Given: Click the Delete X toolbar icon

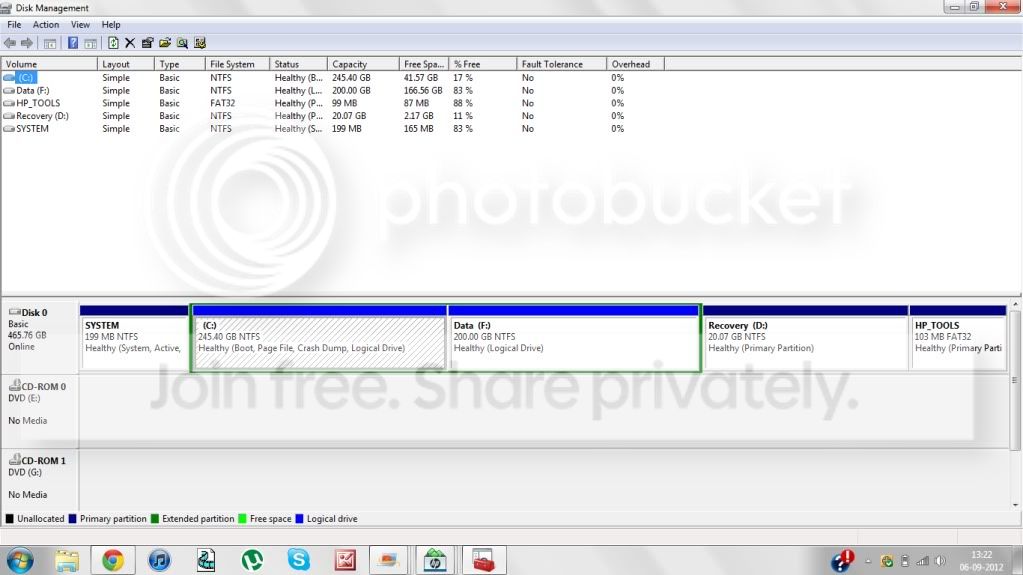Looking at the screenshot, I should click(130, 43).
